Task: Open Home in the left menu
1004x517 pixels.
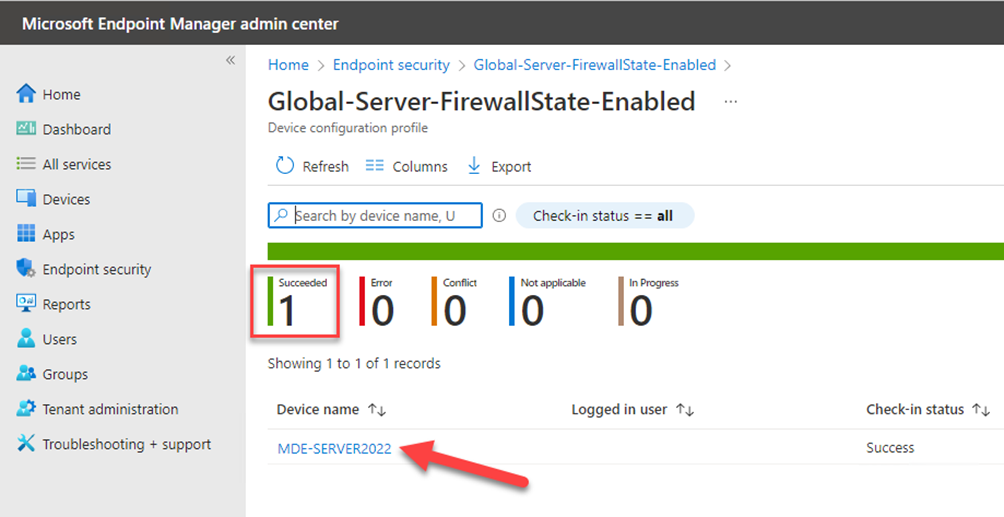Action: tap(61, 94)
